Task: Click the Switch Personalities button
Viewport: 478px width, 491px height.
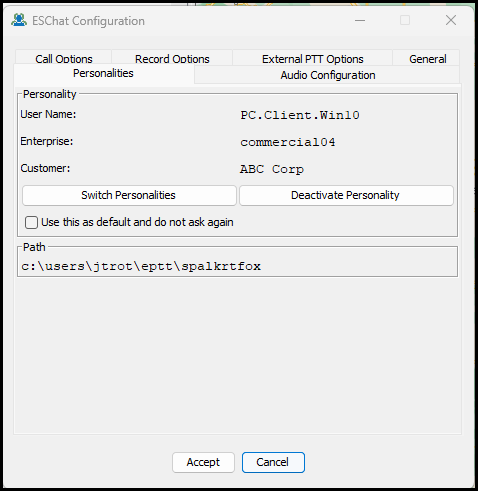Action: pyautogui.click(x=129, y=195)
